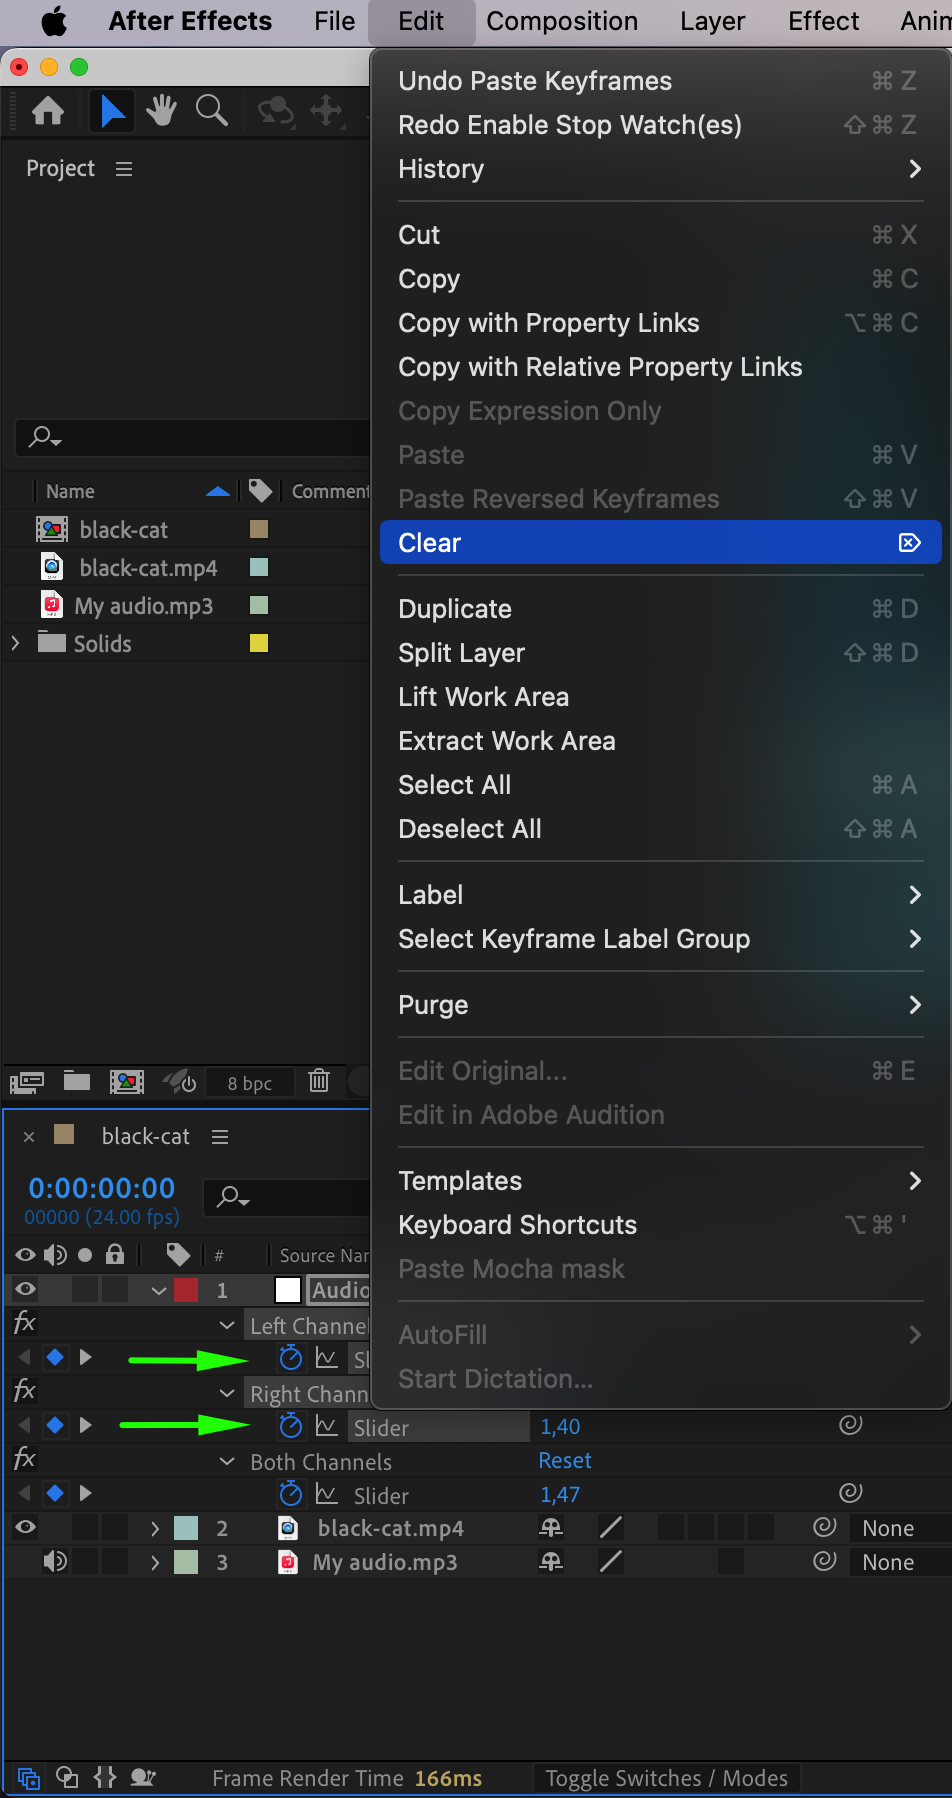952x1798 pixels.
Task: Click the graph editor icon on Right Channel Slider
Action: coord(327,1426)
